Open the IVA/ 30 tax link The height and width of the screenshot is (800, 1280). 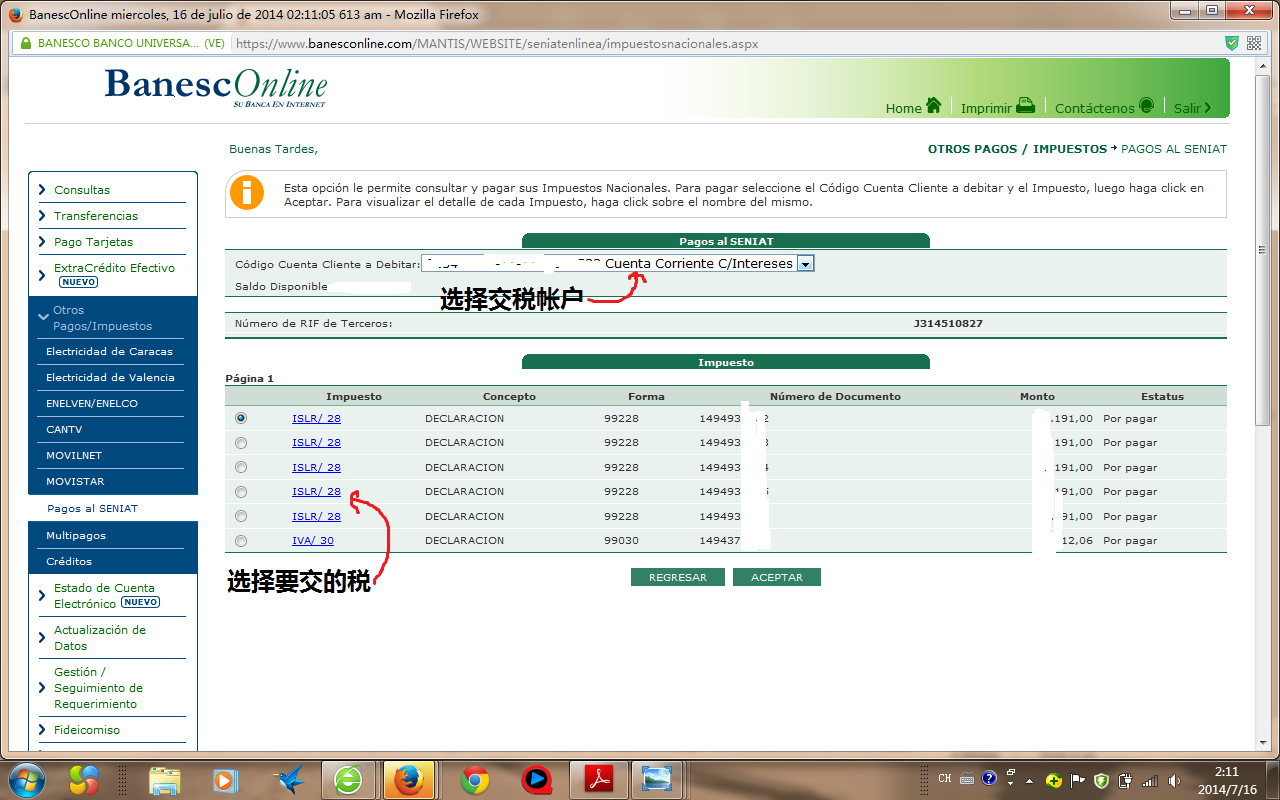click(313, 541)
